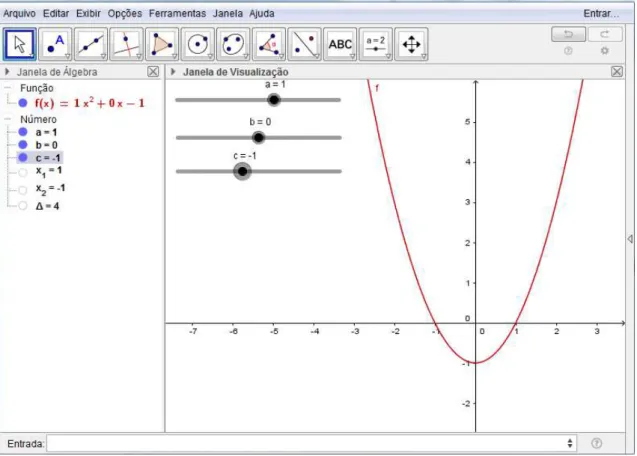The height and width of the screenshot is (456, 637).
Task: Open the Entrada command history arrows
Action: (570, 443)
